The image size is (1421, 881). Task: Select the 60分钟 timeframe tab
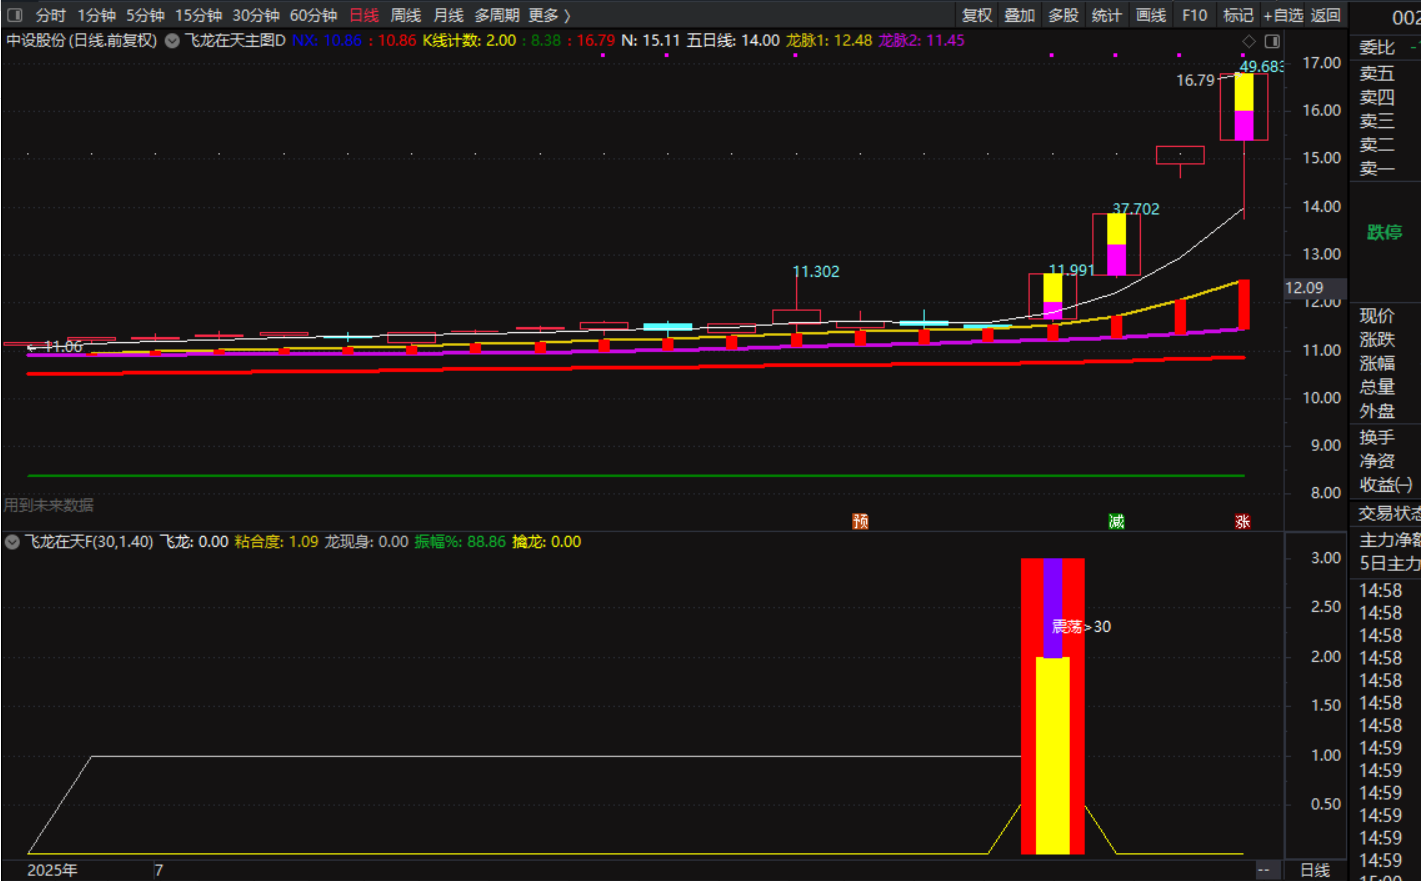[x=313, y=15]
